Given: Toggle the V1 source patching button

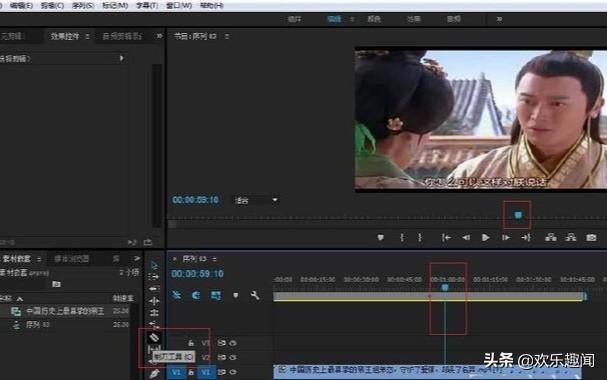Looking at the screenshot, I should tap(176, 372).
